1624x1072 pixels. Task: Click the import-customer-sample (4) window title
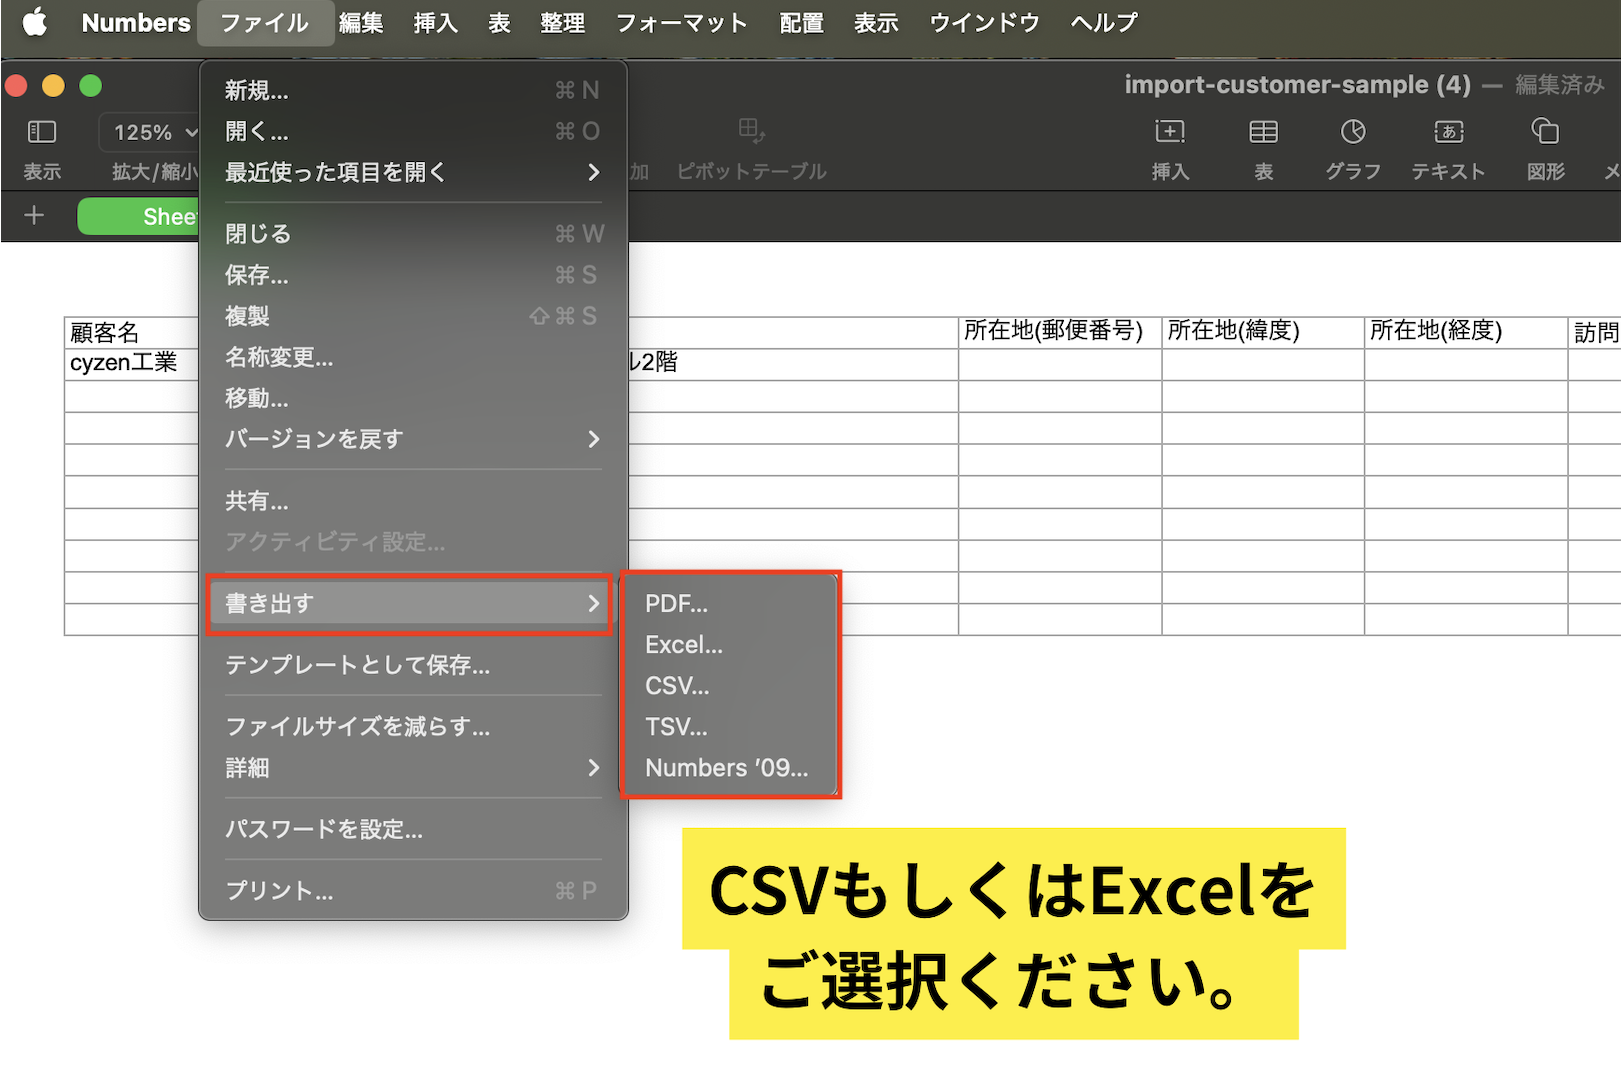point(1297,85)
